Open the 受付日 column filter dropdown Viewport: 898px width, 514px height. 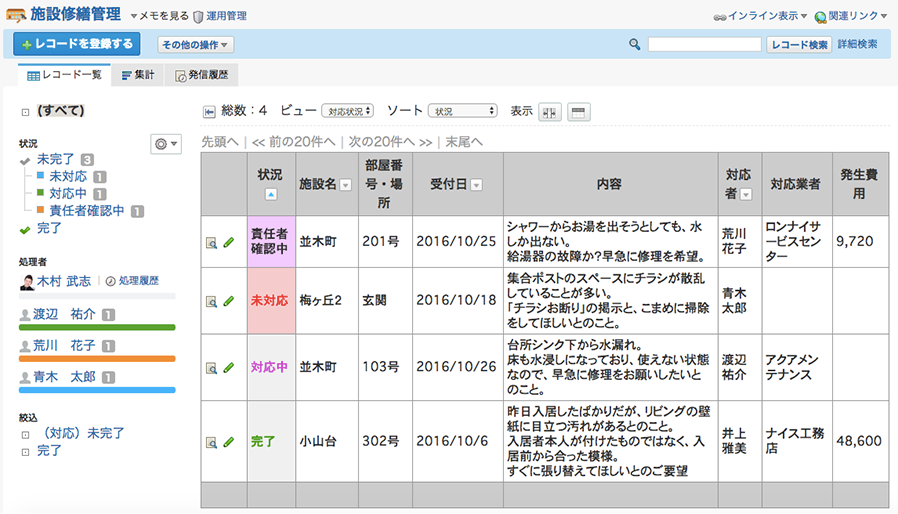pyautogui.click(x=476, y=185)
